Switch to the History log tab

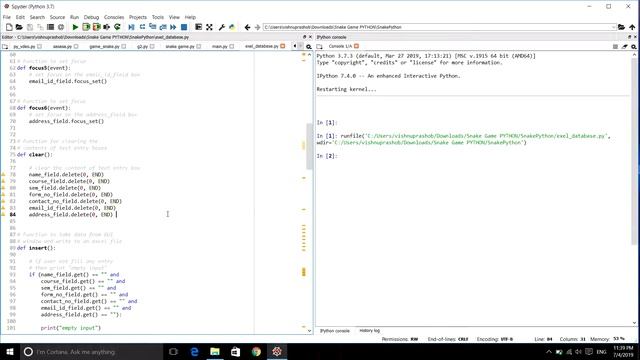(369, 331)
